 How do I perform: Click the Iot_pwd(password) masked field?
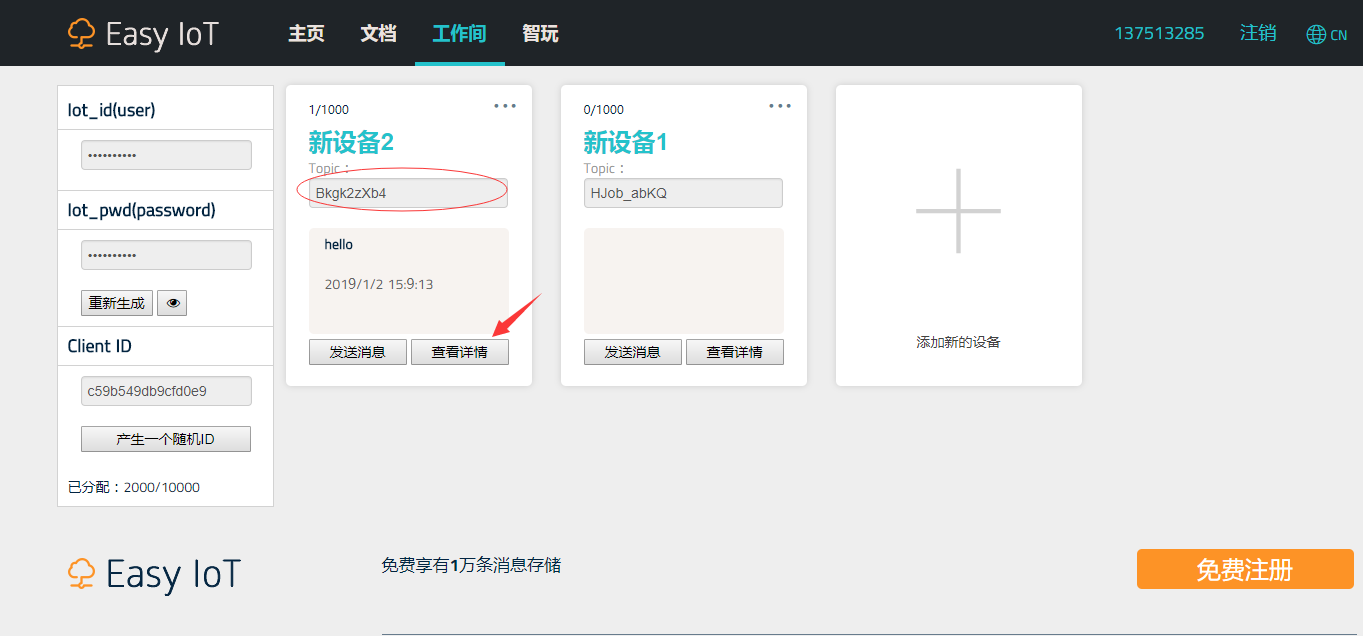coord(166,255)
